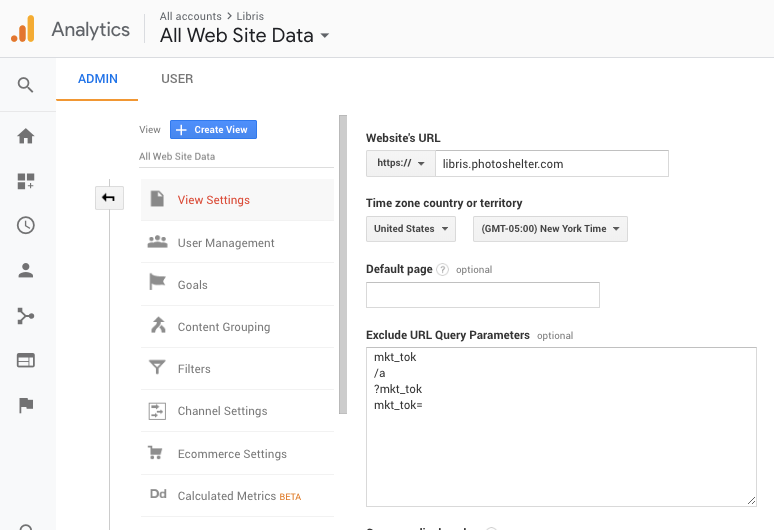Image resolution: width=774 pixels, height=530 pixels.
Task: Select View Settings menu item
Action: [237, 200]
